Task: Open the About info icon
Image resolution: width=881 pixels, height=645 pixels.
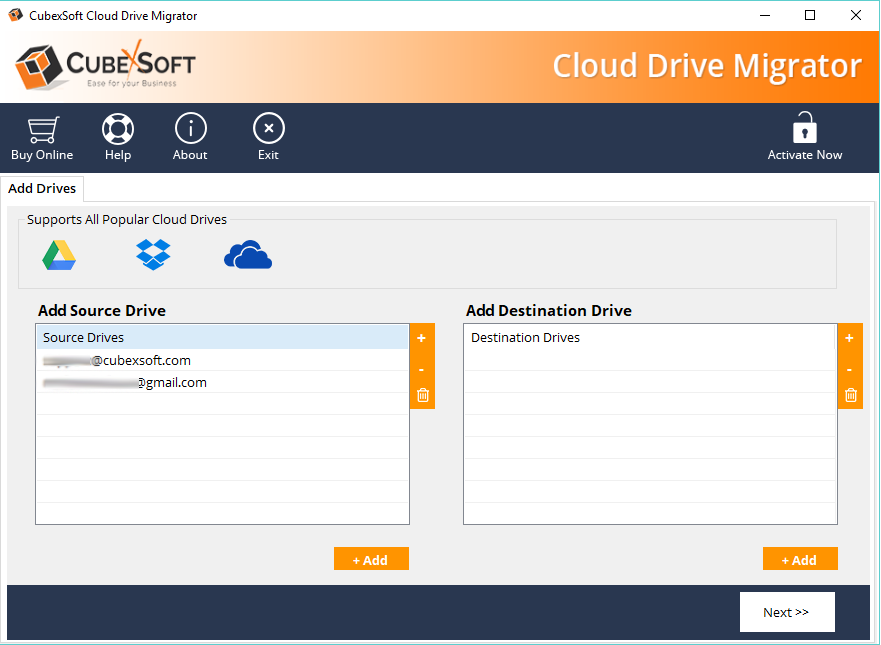Action: coord(190,130)
